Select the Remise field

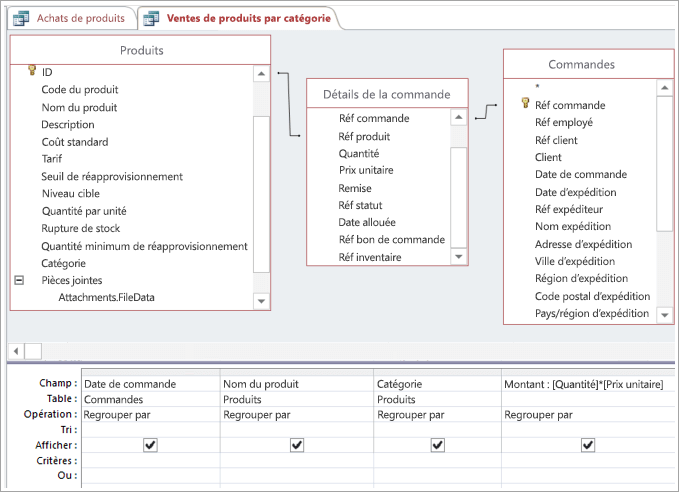355,188
